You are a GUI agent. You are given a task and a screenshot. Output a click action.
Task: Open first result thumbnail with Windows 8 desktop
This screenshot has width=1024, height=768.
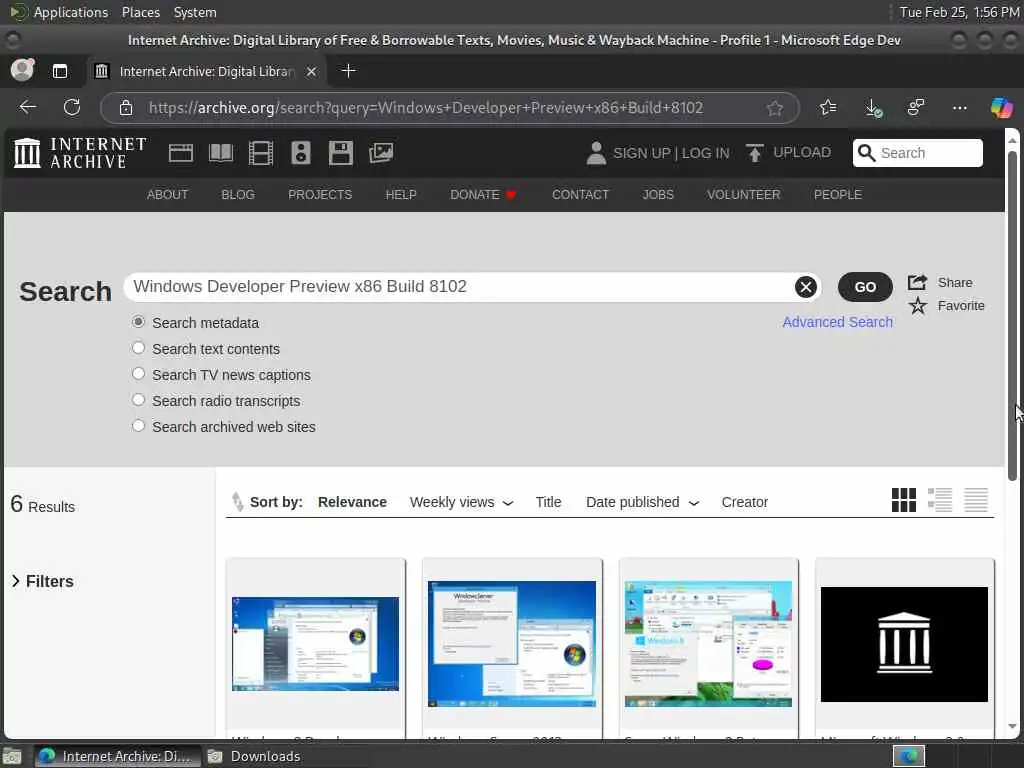[x=315, y=643]
